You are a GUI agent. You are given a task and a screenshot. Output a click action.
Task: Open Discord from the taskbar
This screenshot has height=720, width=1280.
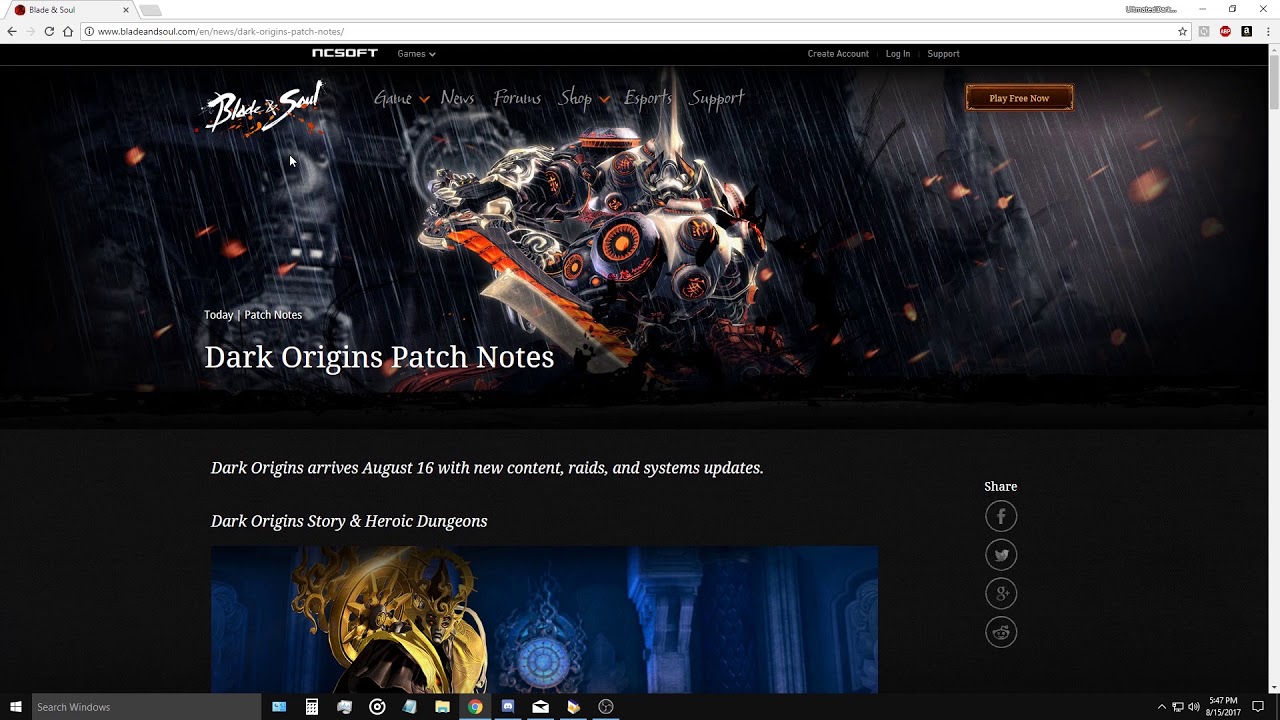tap(507, 707)
